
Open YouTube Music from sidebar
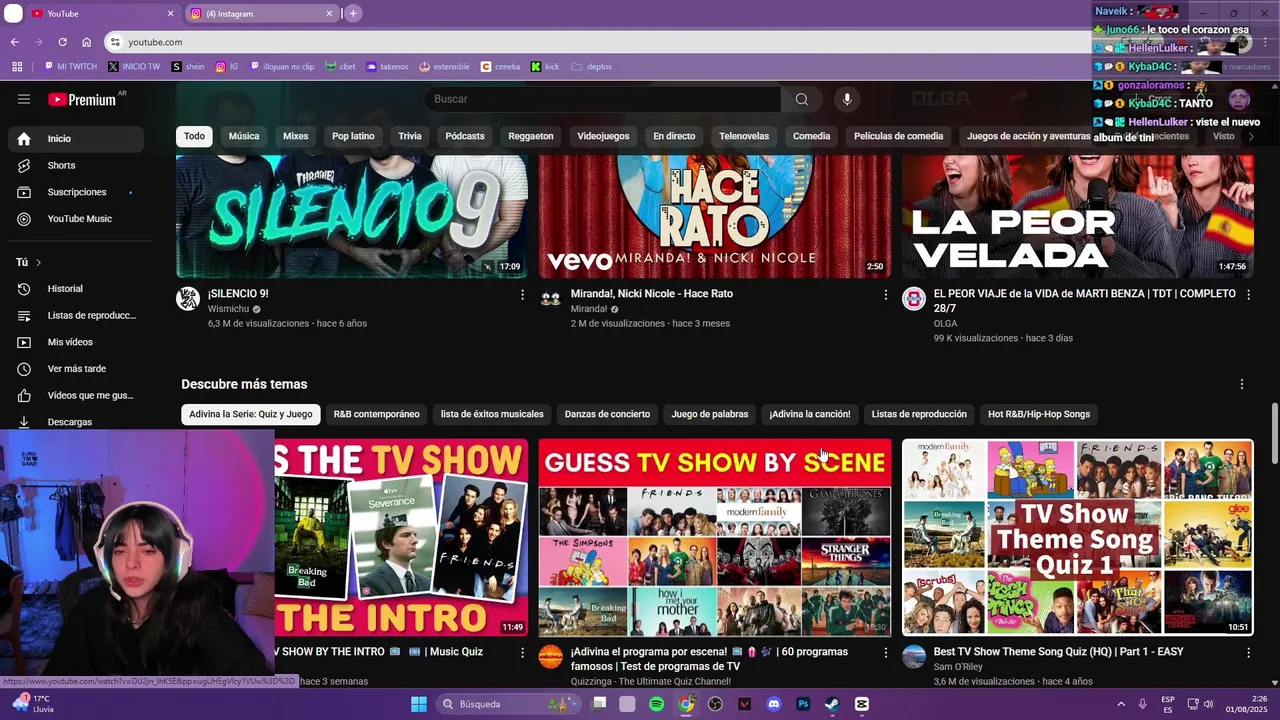(75, 219)
